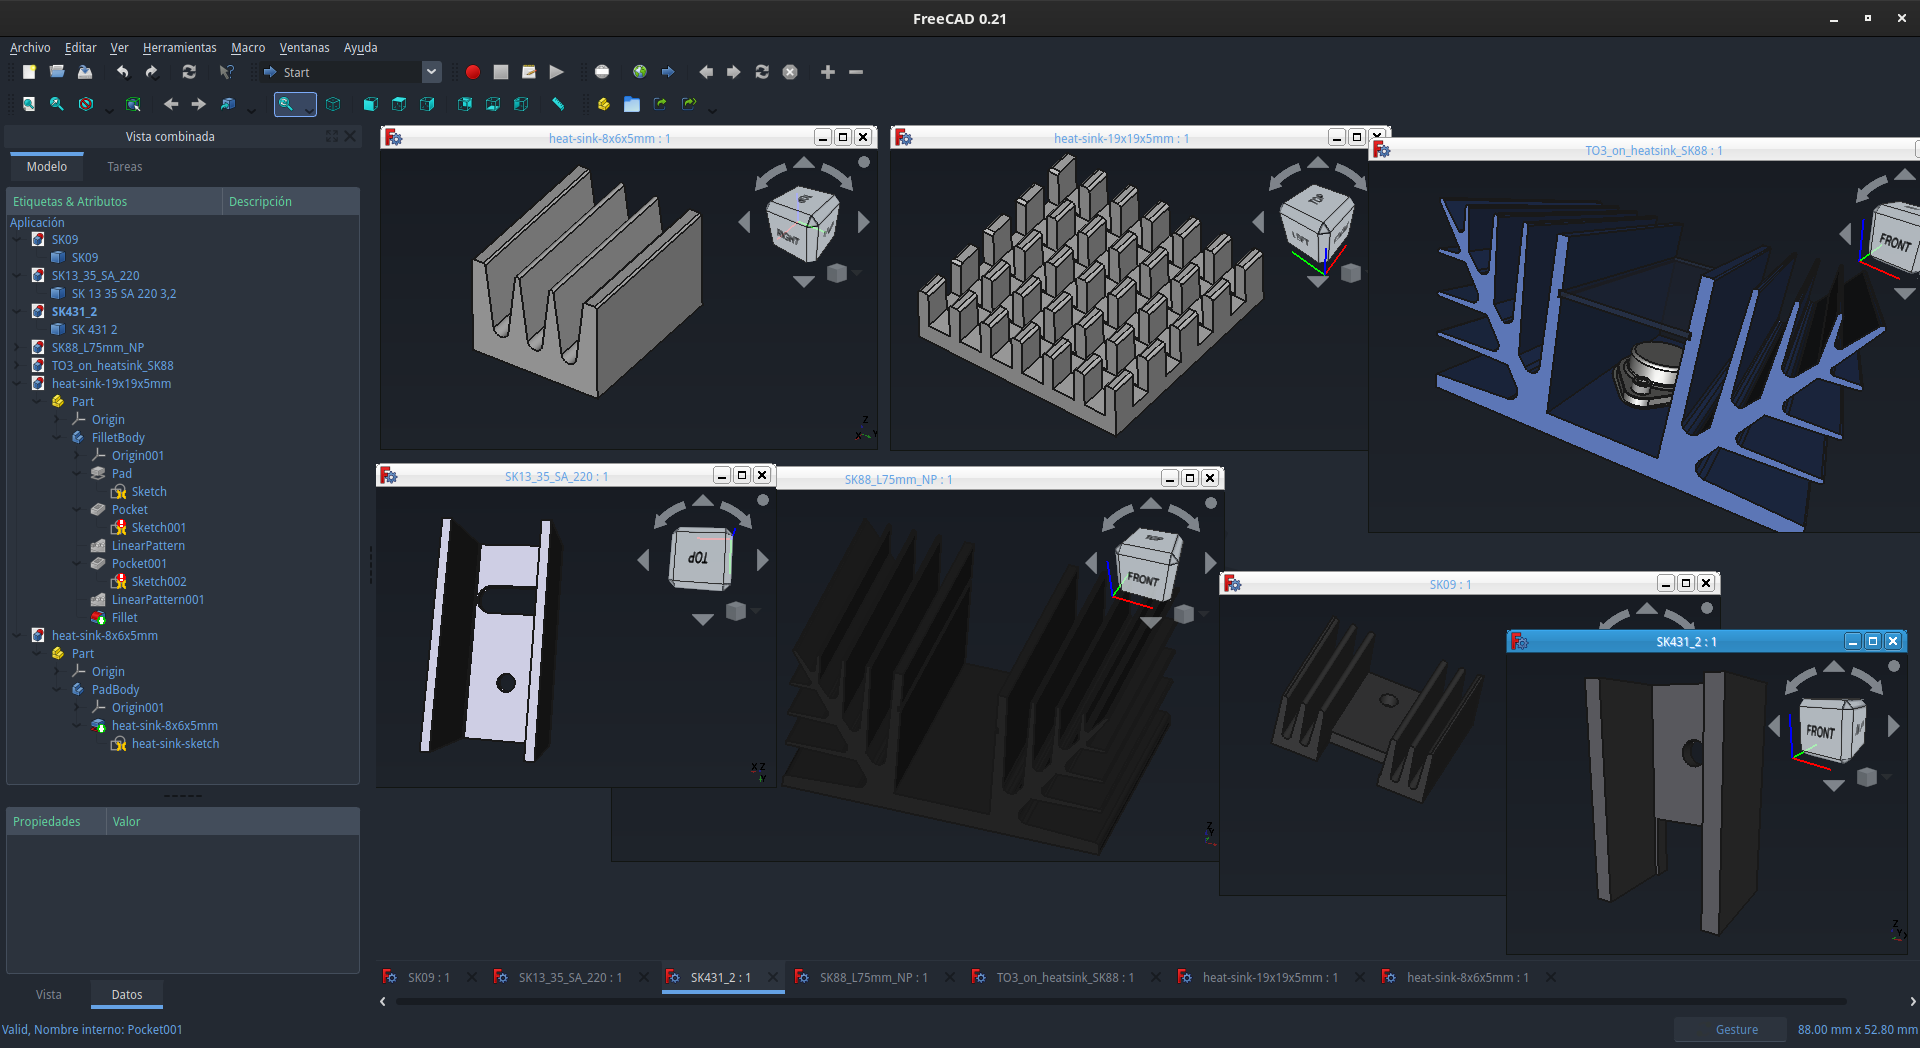Set isometric view with wireframe cube icon
The image size is (1920, 1048).
(333, 104)
